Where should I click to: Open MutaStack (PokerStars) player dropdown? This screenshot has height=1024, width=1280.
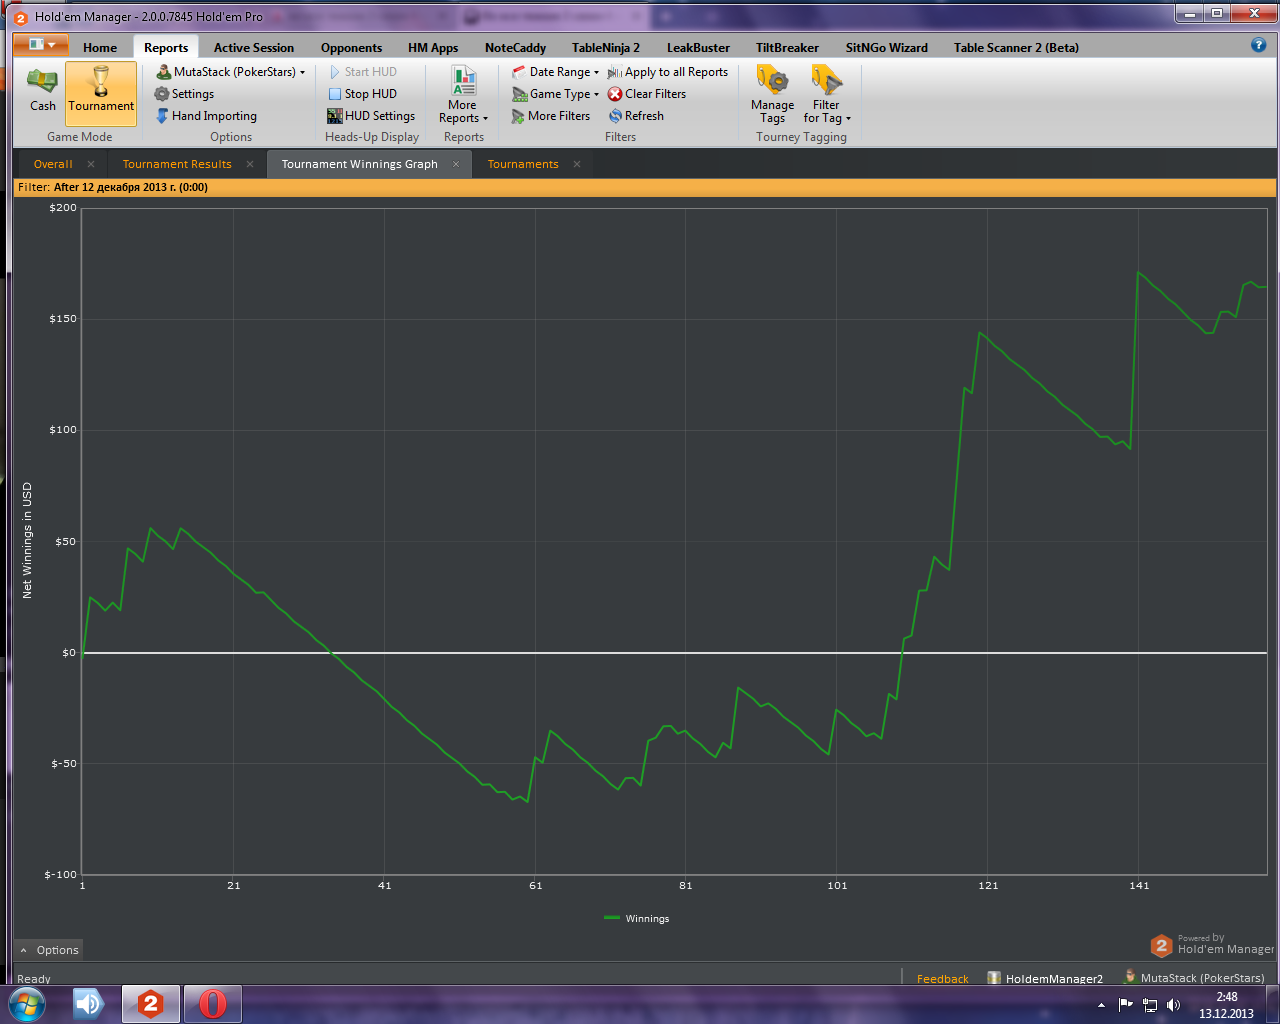point(231,72)
